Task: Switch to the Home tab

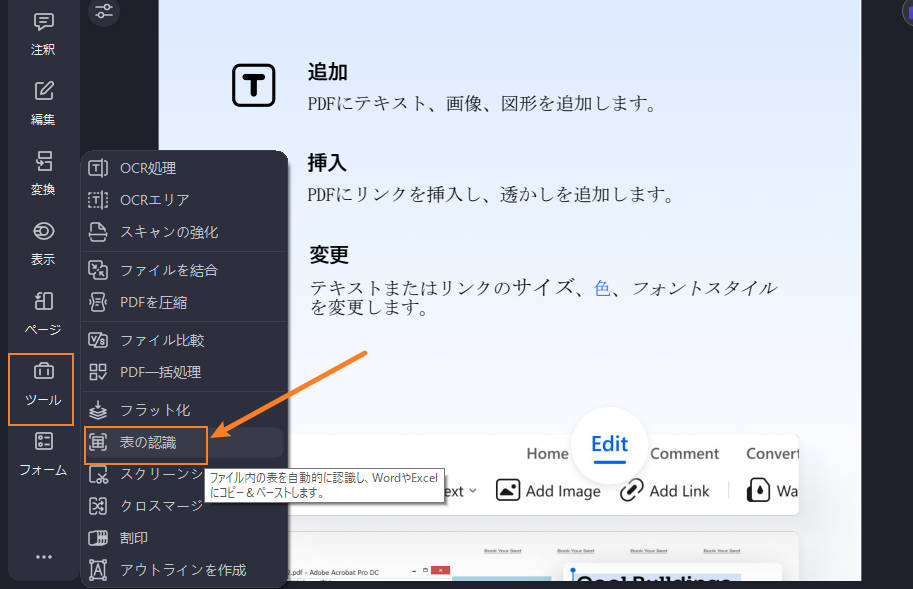Action: [547, 453]
